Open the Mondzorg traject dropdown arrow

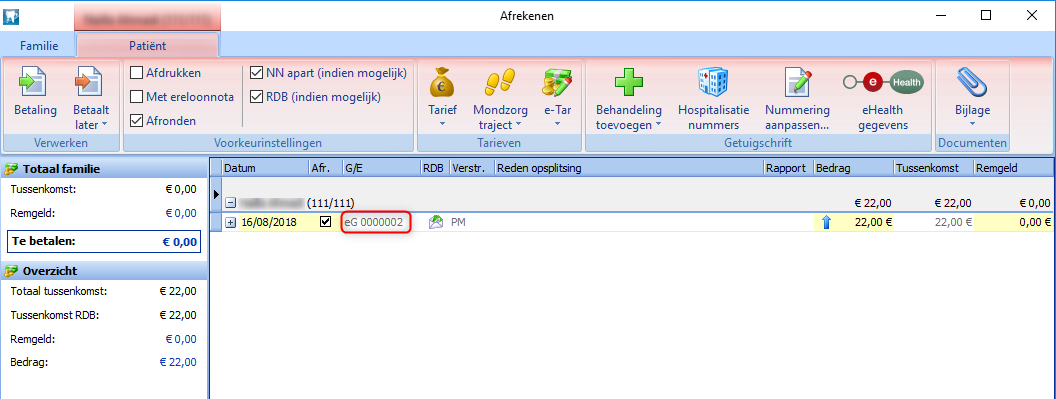point(519,125)
